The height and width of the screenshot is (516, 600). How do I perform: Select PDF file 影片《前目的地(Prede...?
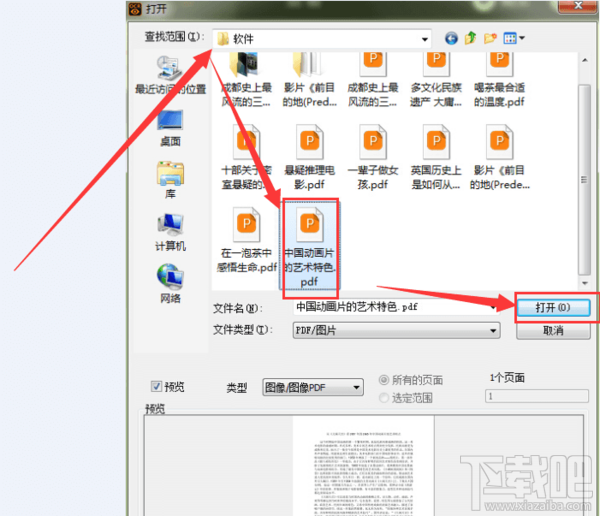[499, 157]
